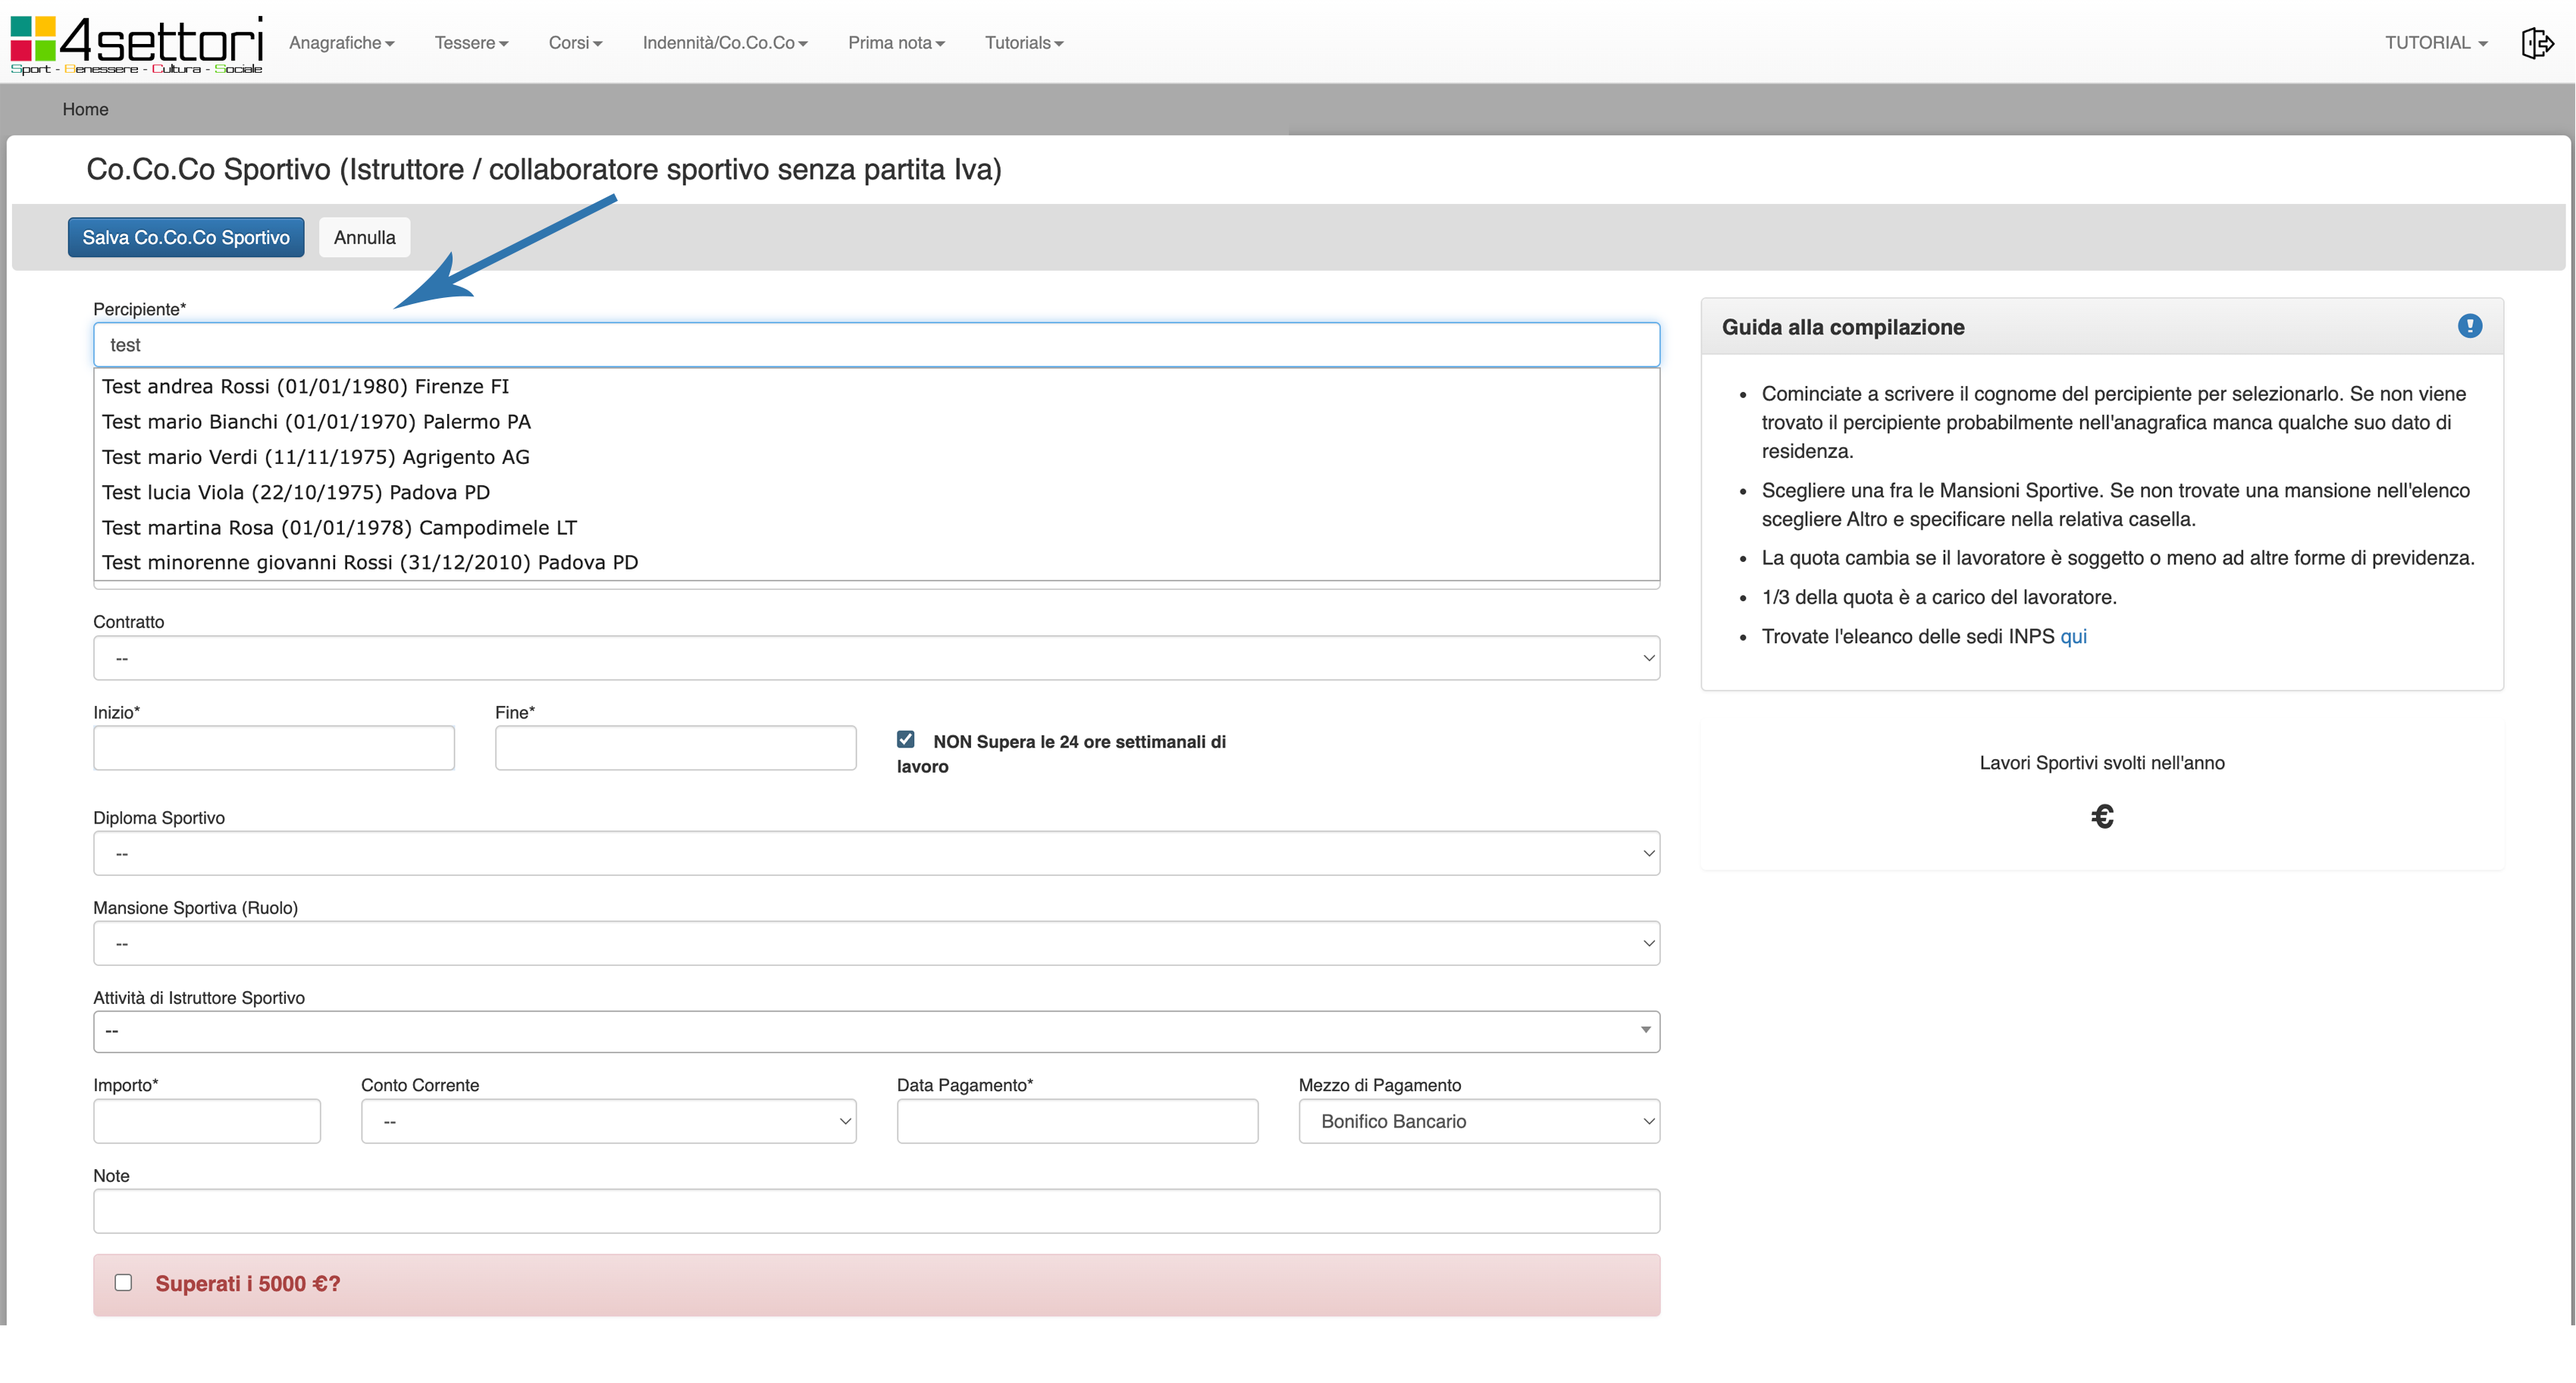Viewport: 2576px width, 1383px height.
Task: Click the blue info icon in Guida panel
Action: [2469, 326]
